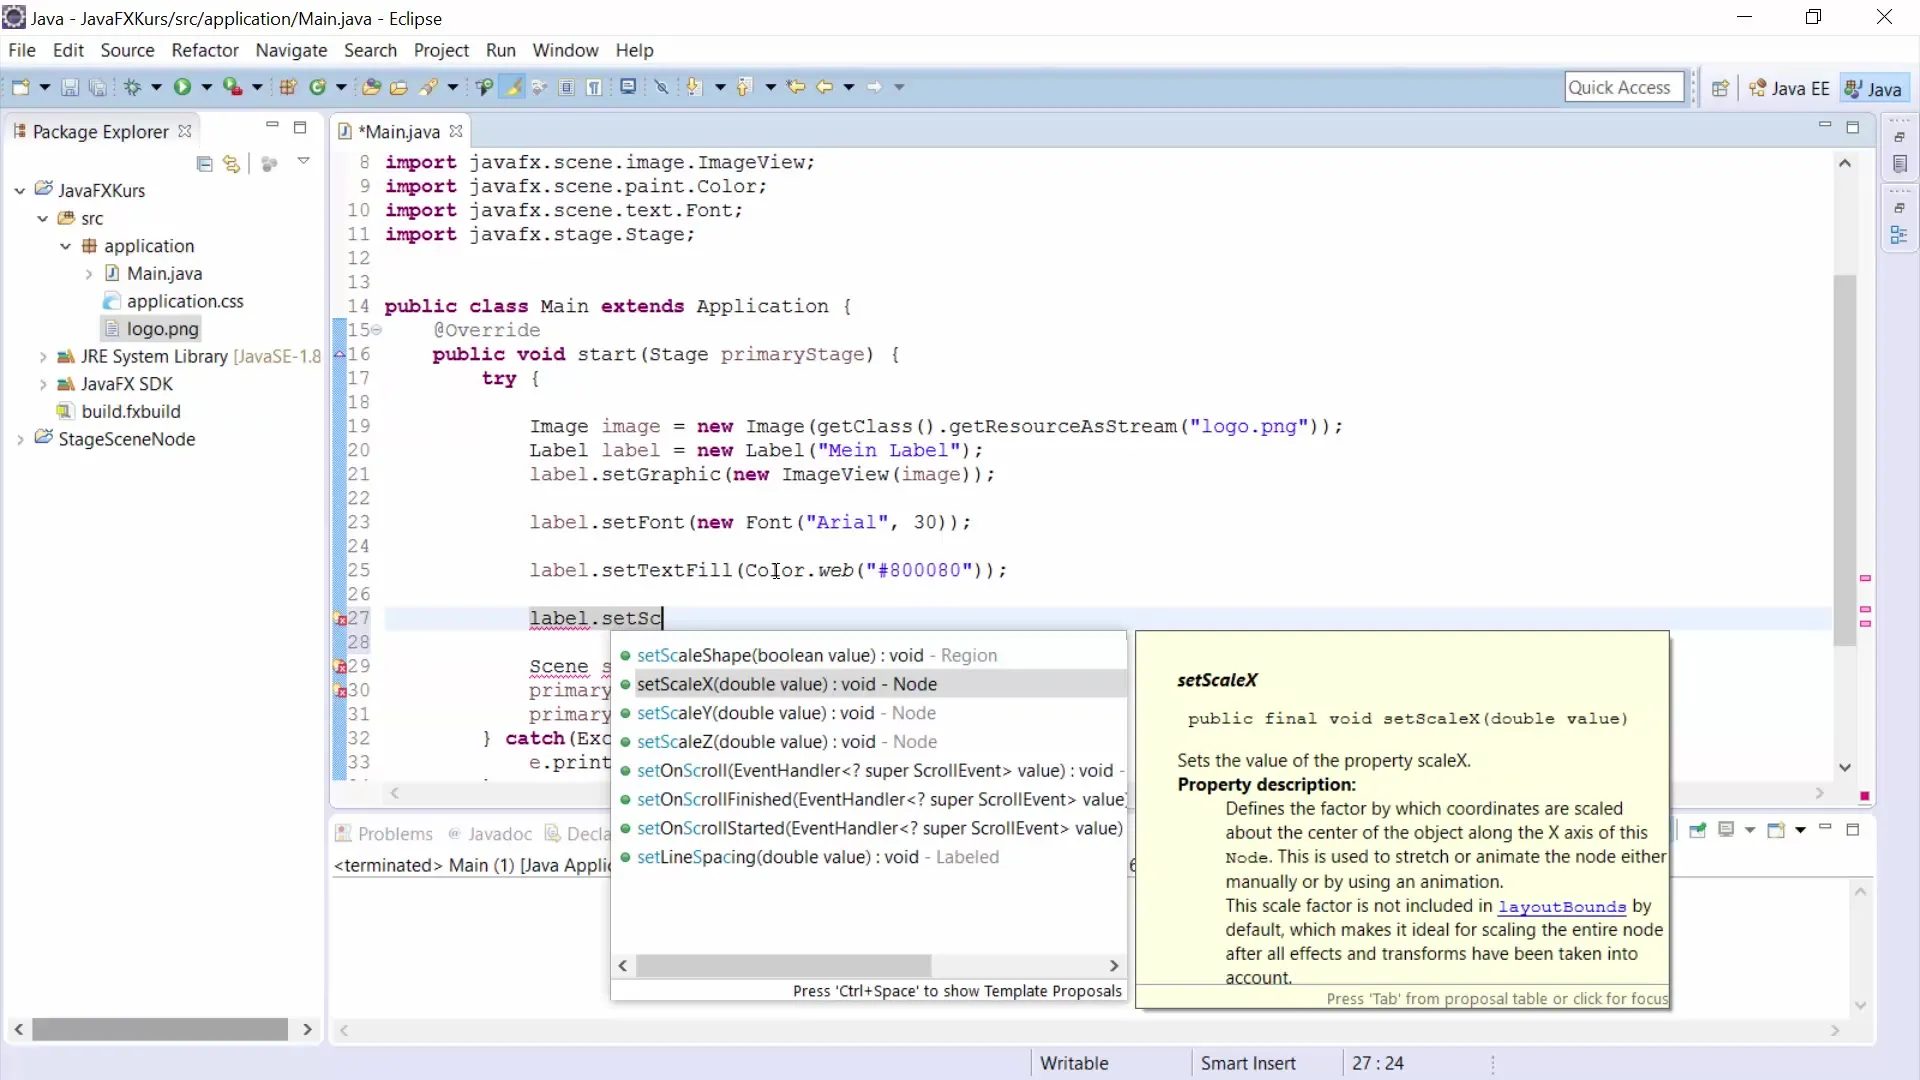The height and width of the screenshot is (1080, 1920).
Task: Click the New Java Class icon
Action: [x=318, y=87]
